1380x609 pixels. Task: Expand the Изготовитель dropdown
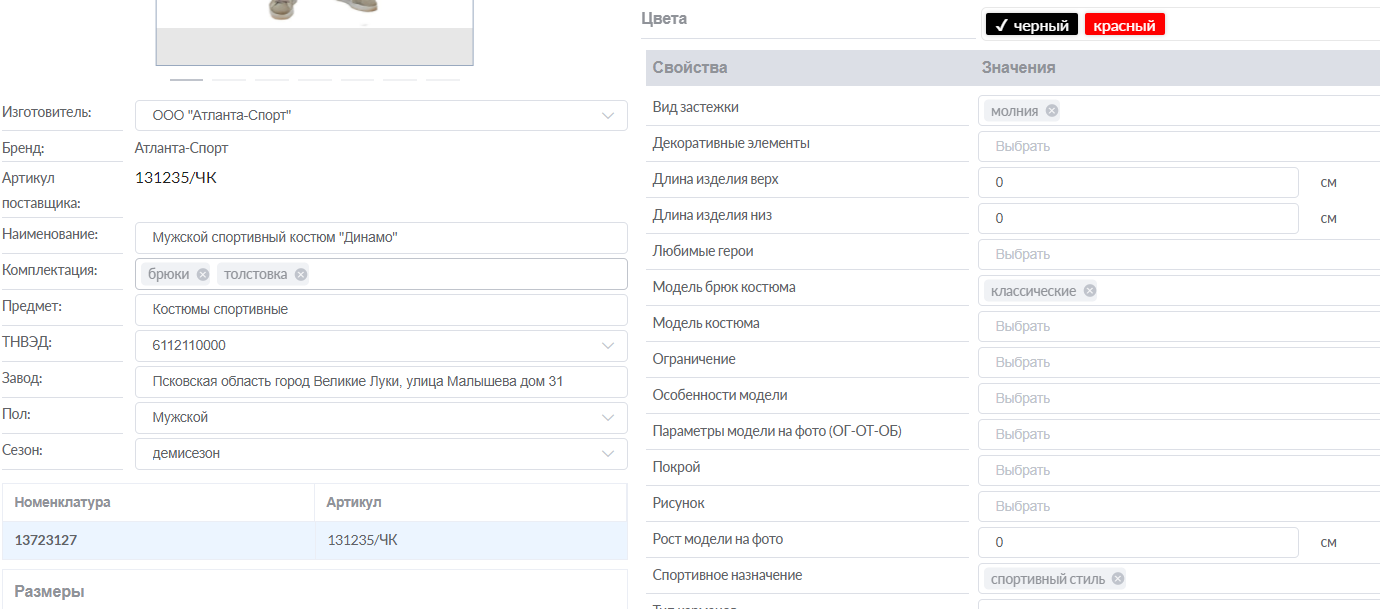(x=608, y=116)
